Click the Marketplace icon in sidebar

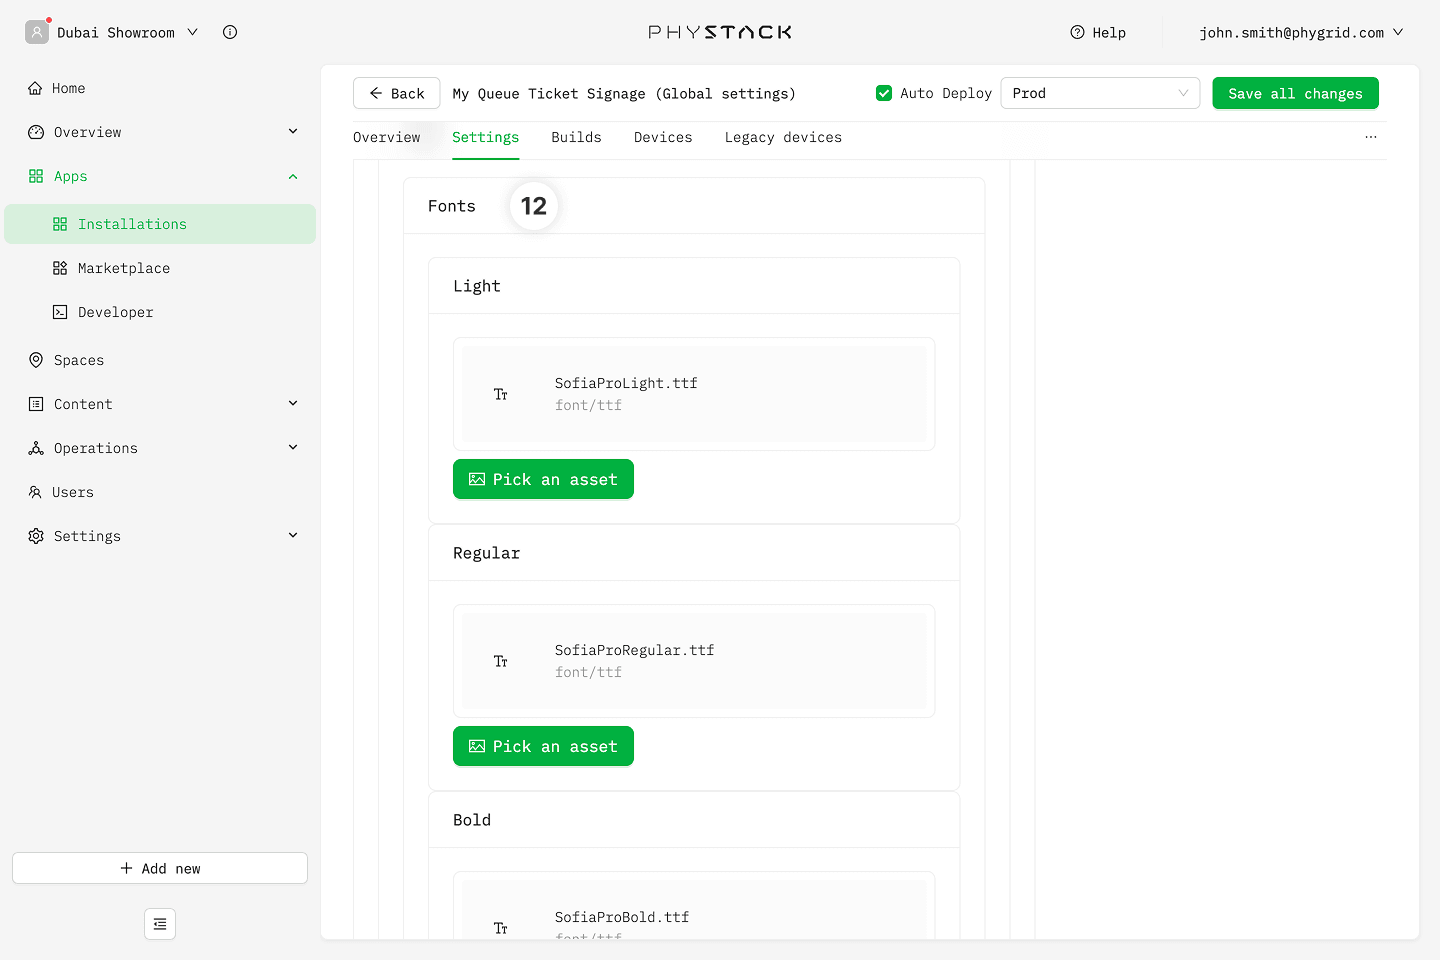pyautogui.click(x=60, y=268)
